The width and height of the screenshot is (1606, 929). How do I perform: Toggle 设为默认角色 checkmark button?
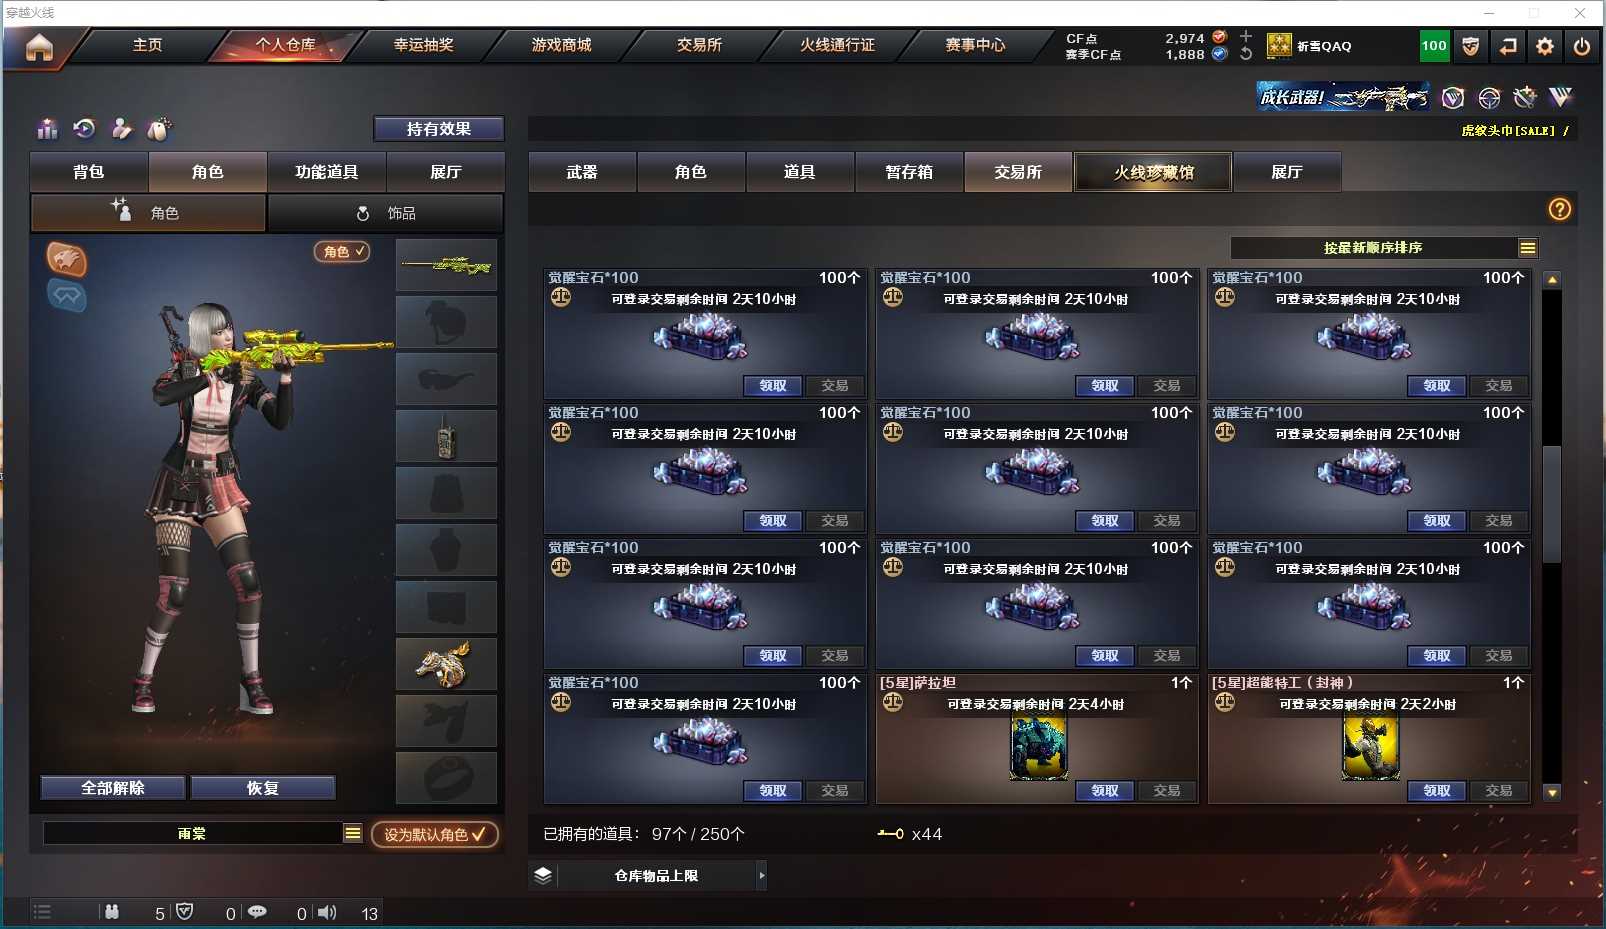point(435,834)
